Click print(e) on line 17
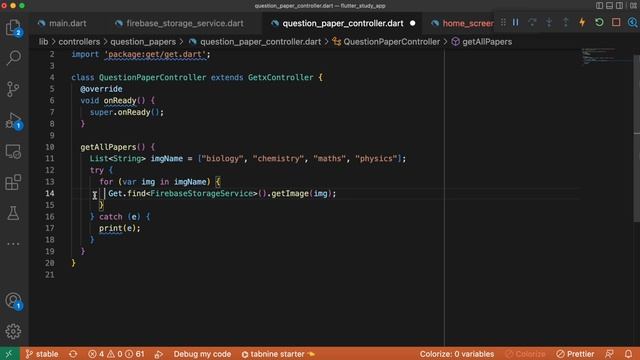This screenshot has width=640, height=360. pos(119,228)
